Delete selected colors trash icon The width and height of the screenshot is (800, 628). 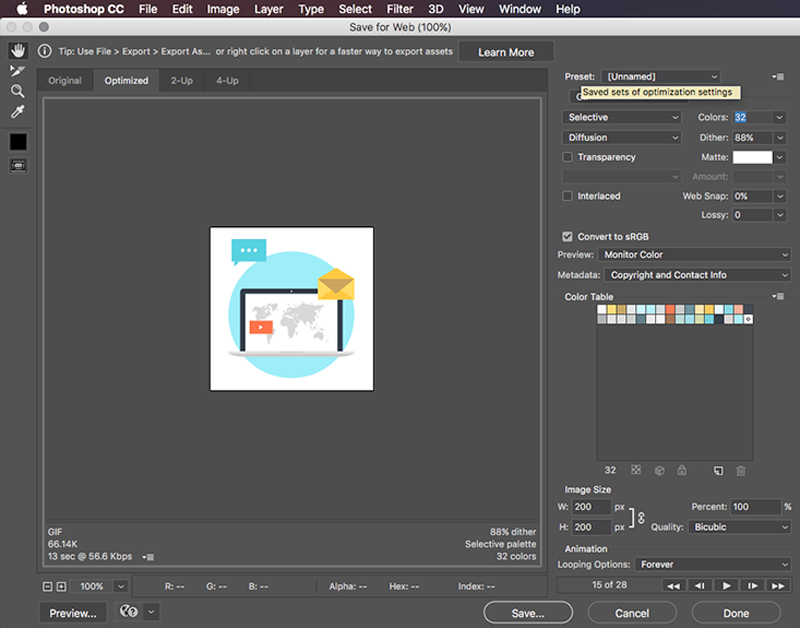[x=741, y=470]
